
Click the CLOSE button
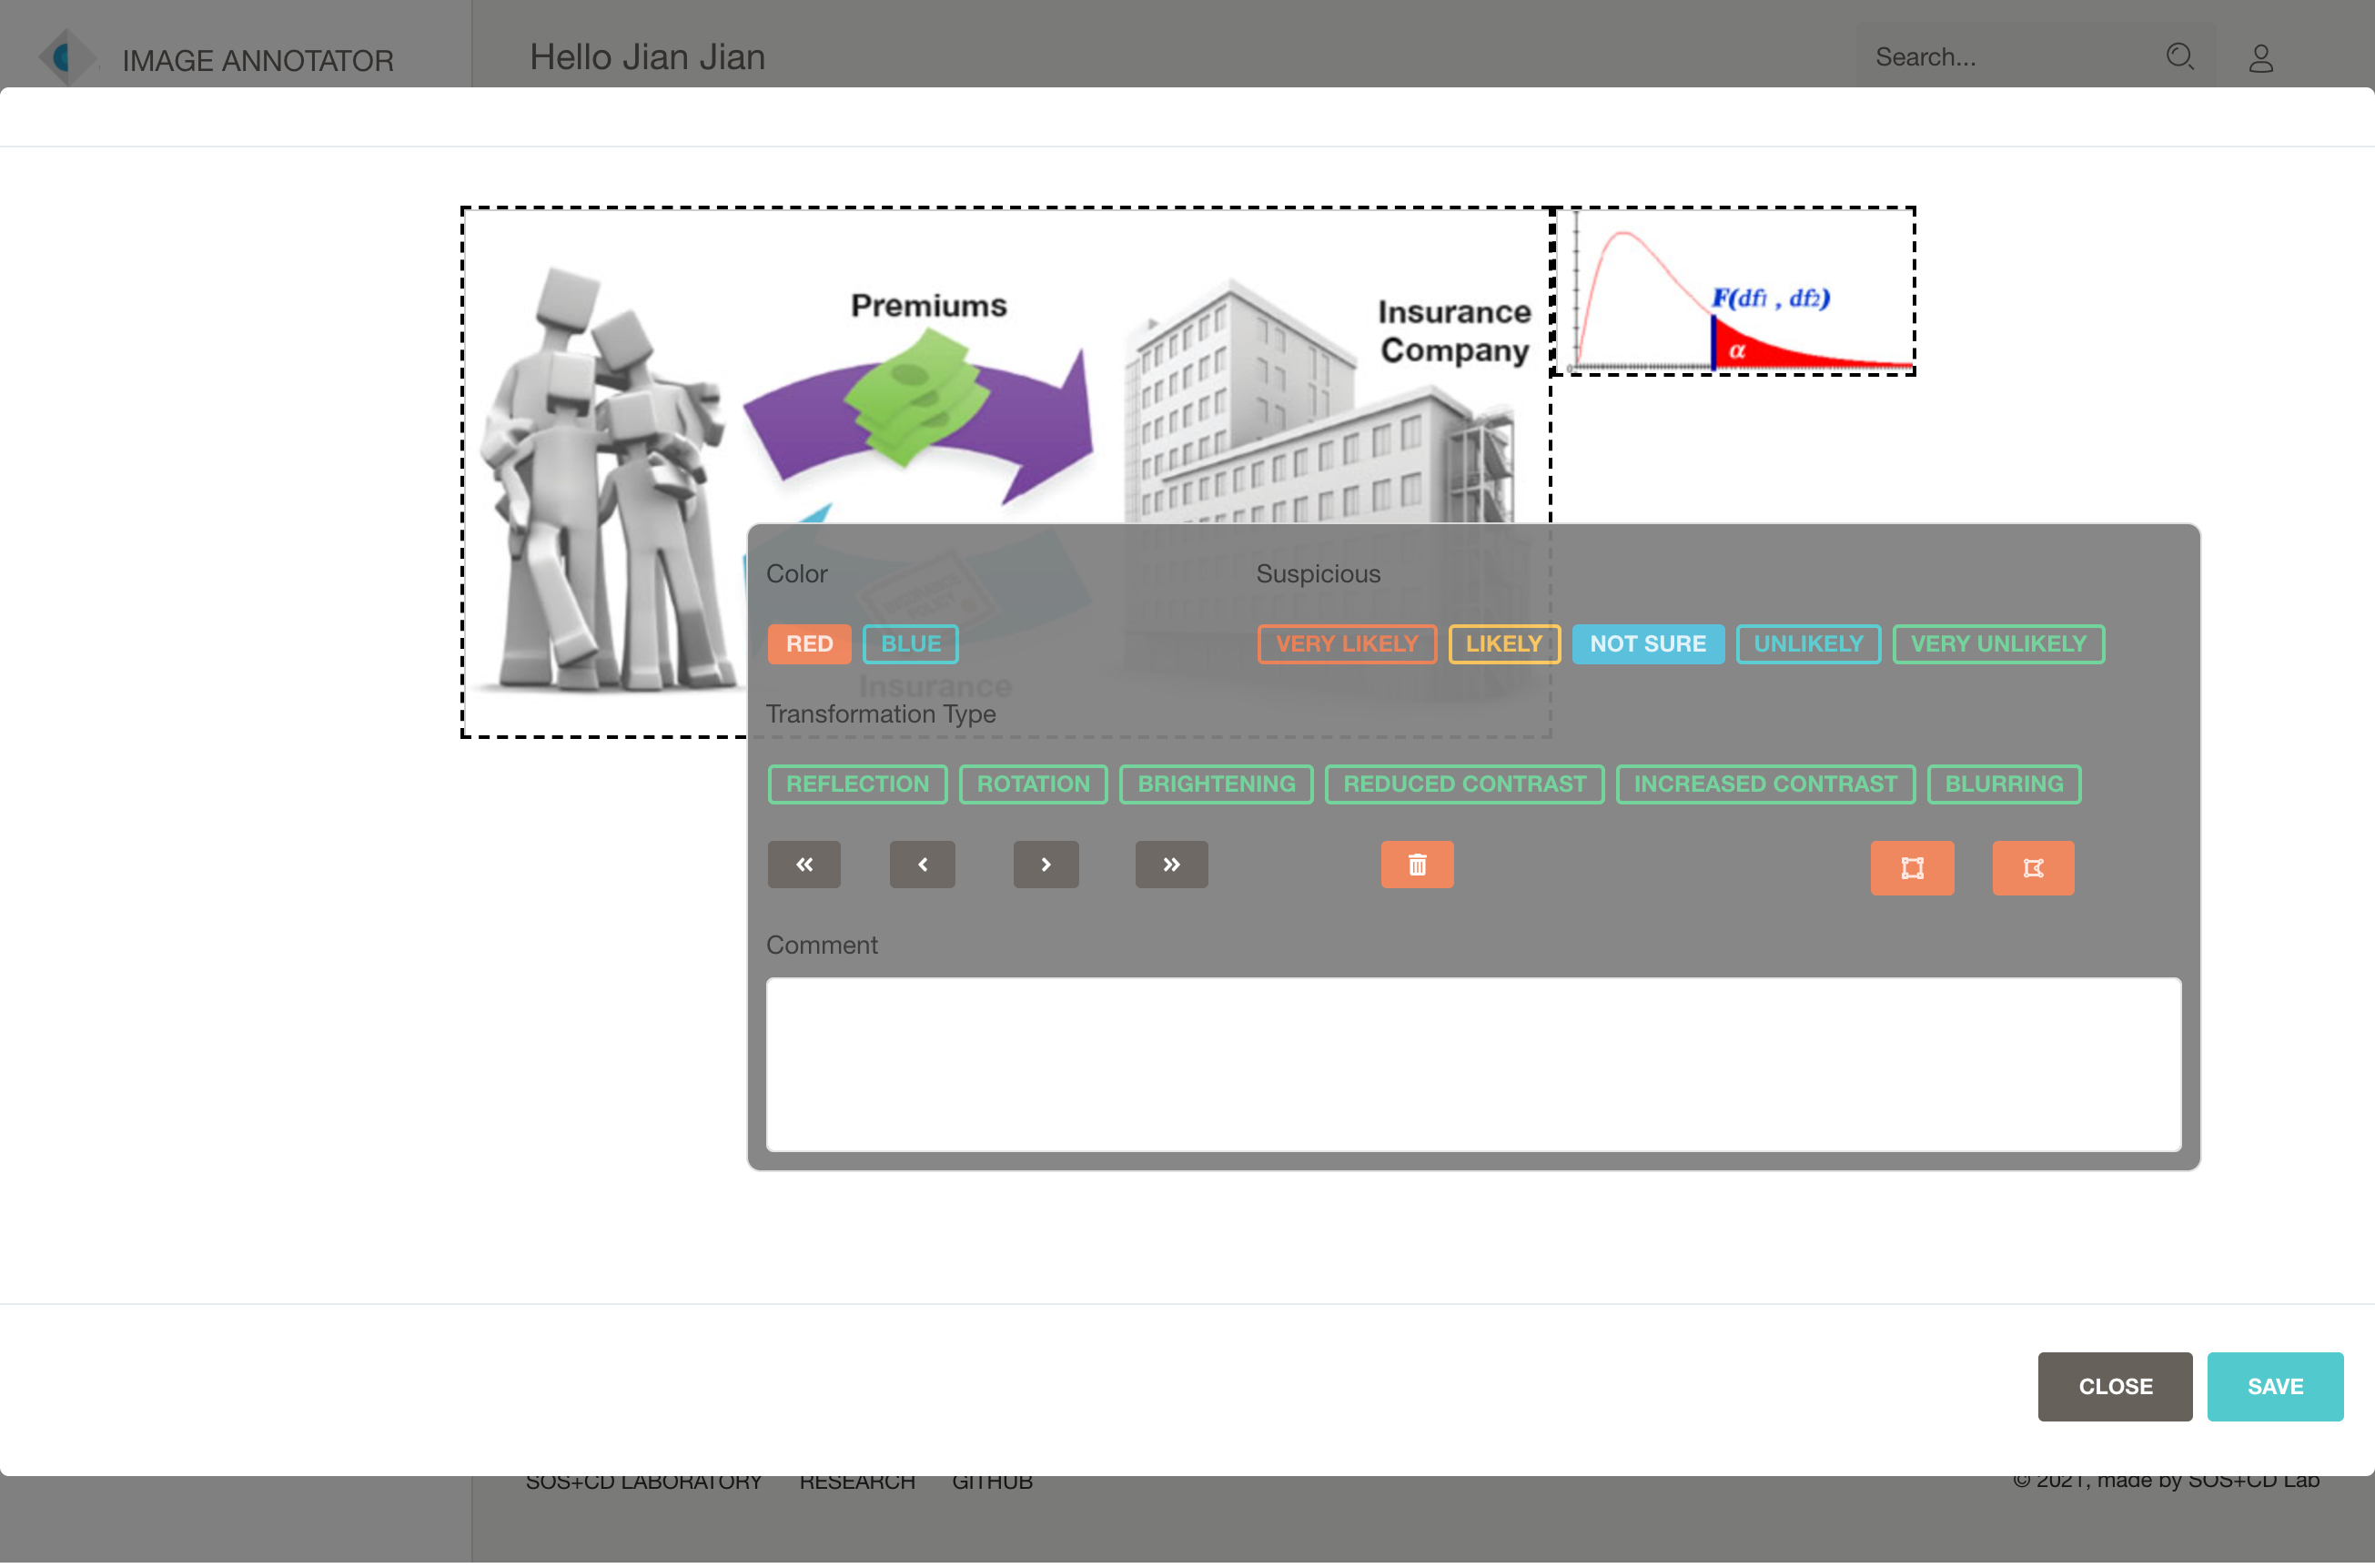tap(2115, 1386)
